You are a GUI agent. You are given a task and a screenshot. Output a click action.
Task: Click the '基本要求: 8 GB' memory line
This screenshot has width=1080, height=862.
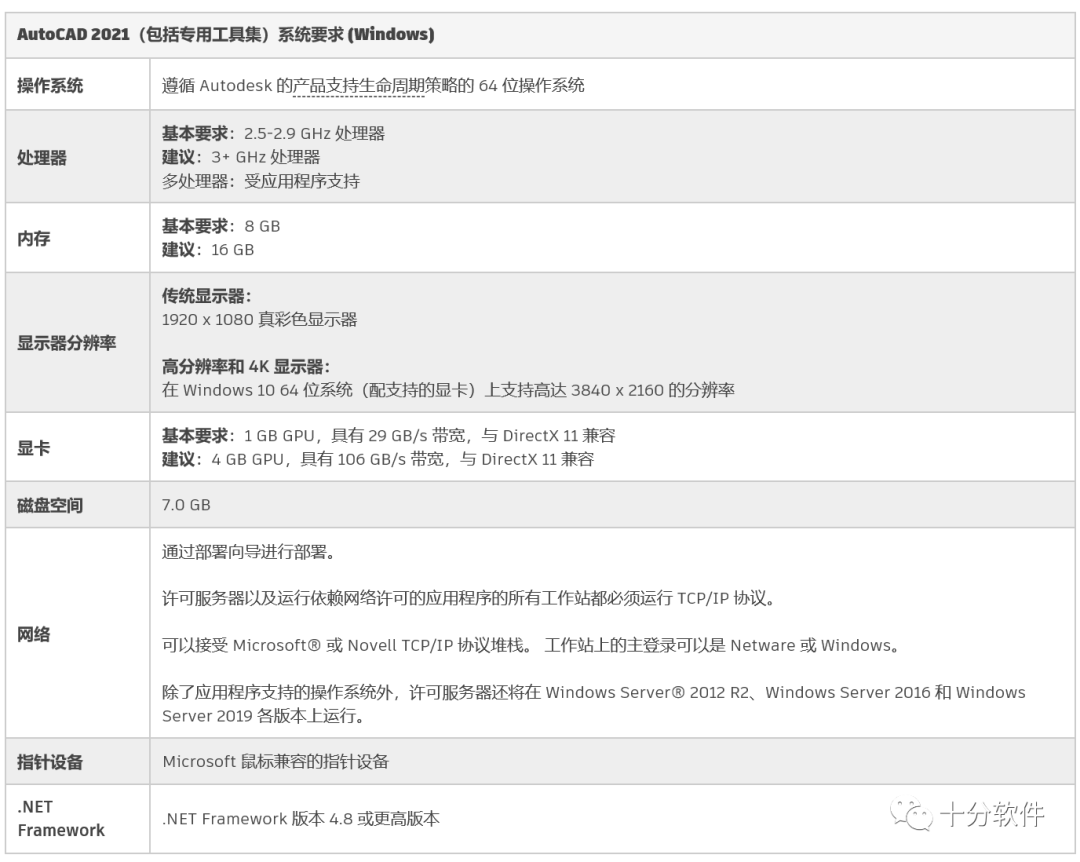tap(221, 226)
